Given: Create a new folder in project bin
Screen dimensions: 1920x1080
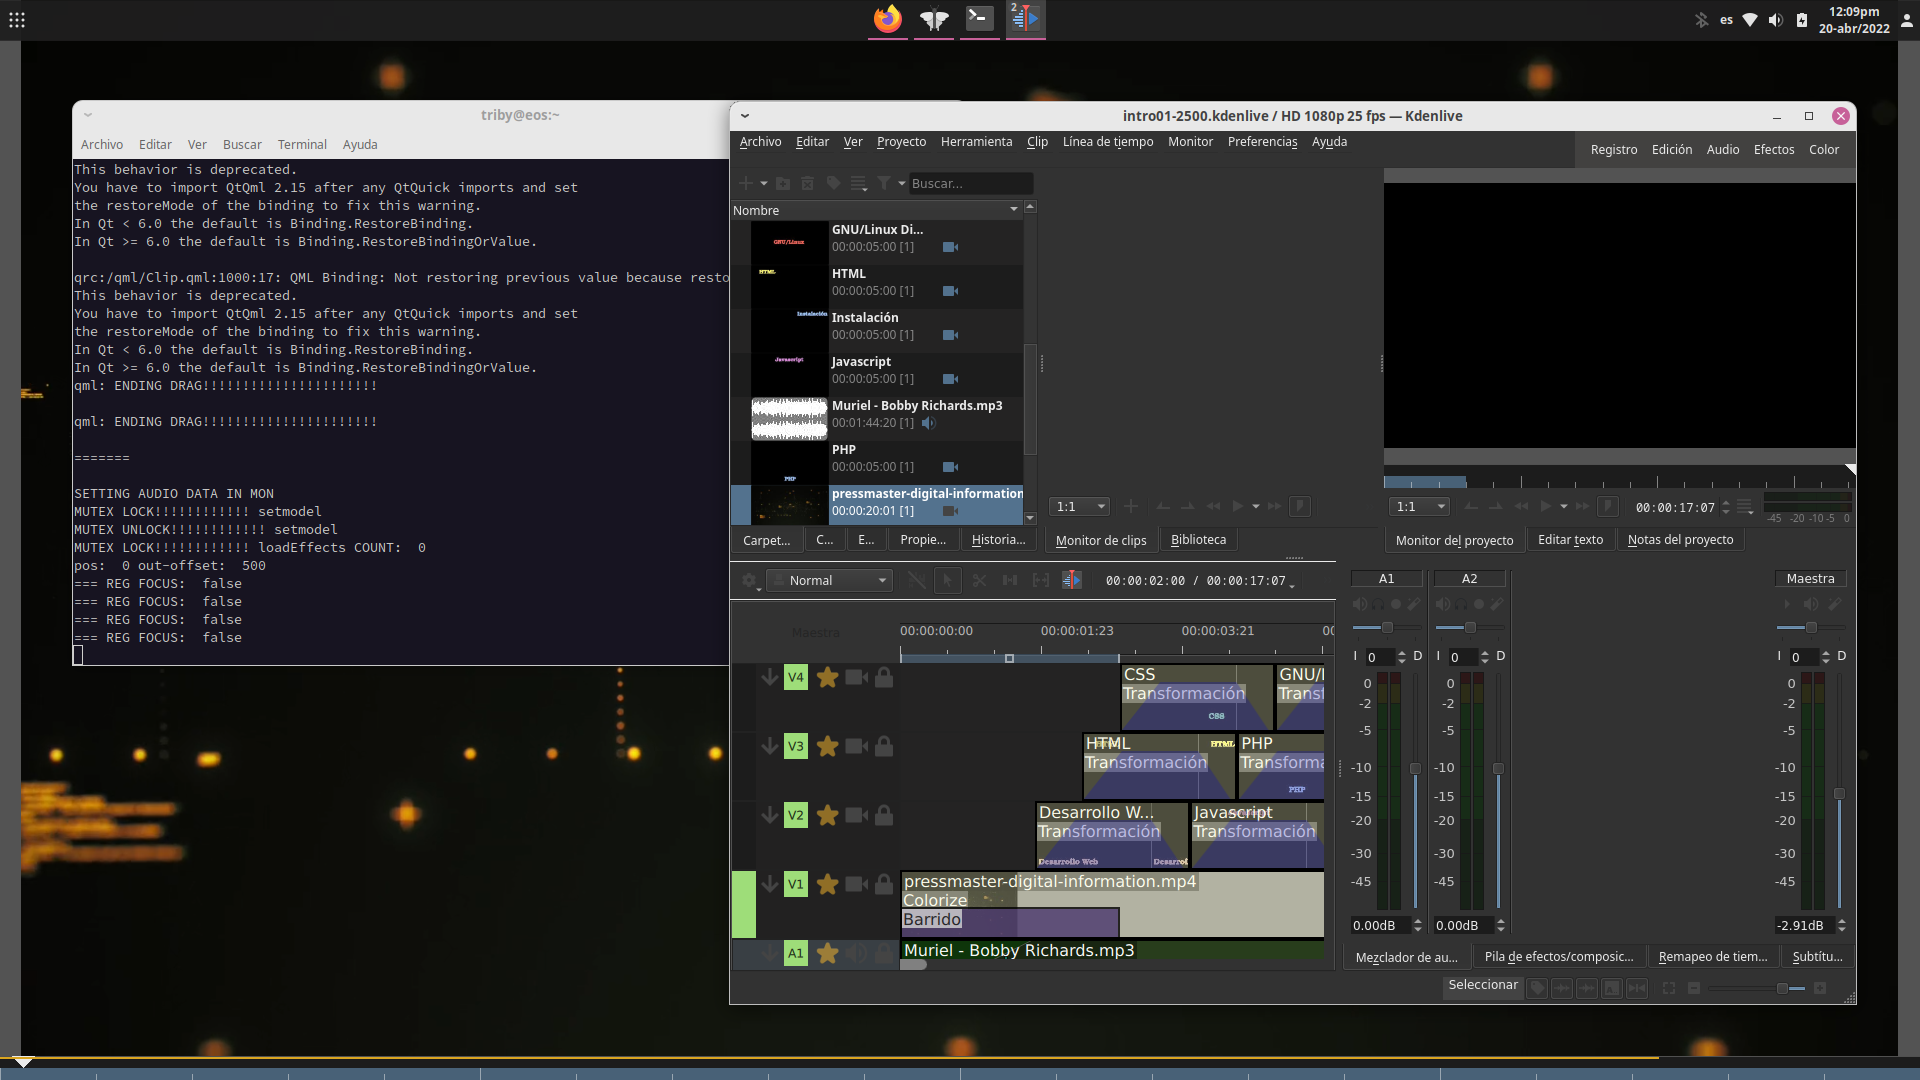Looking at the screenshot, I should coord(783,183).
